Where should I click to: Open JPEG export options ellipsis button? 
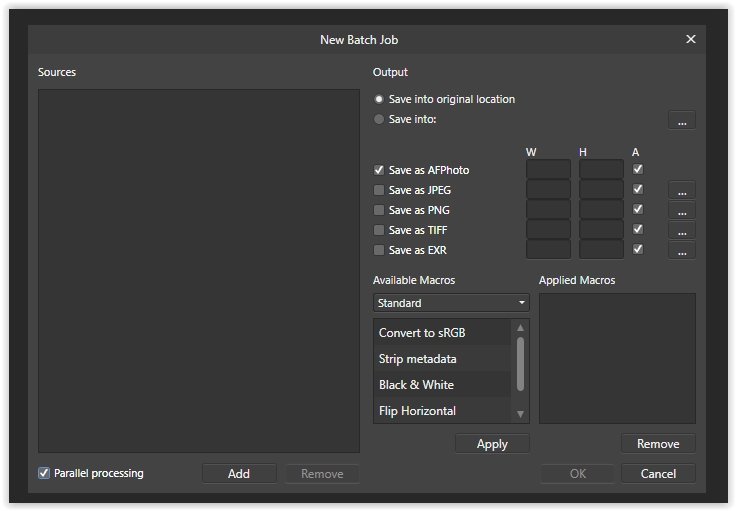(681, 190)
